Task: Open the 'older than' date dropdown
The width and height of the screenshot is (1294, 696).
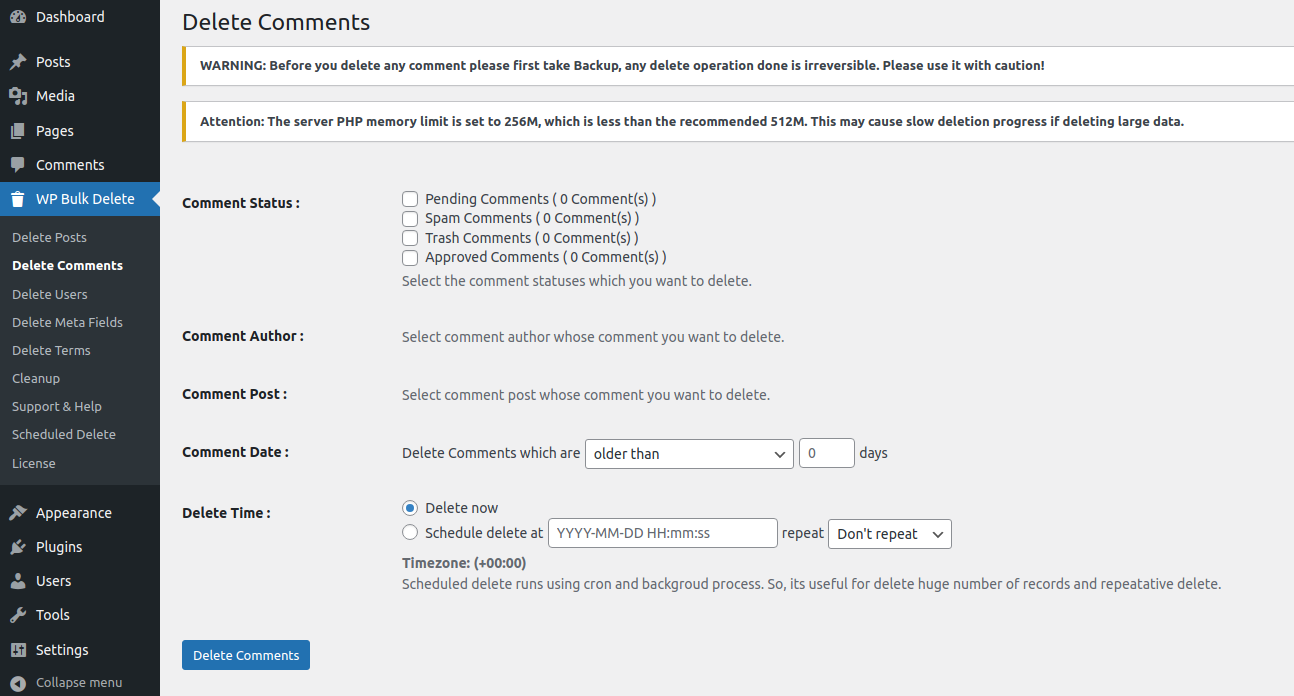Action: click(x=688, y=453)
